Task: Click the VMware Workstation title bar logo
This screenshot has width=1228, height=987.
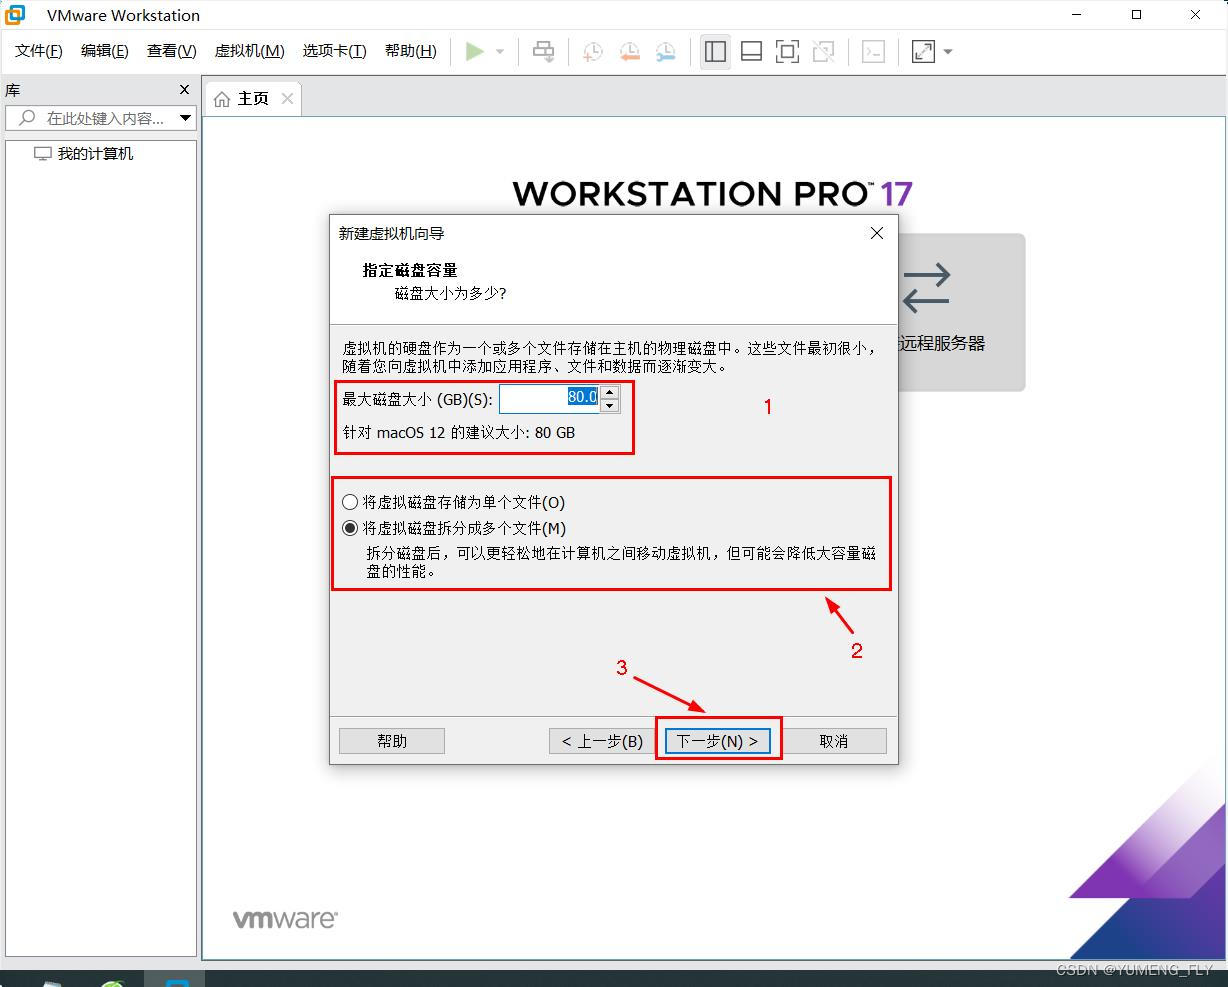Action: point(16,15)
